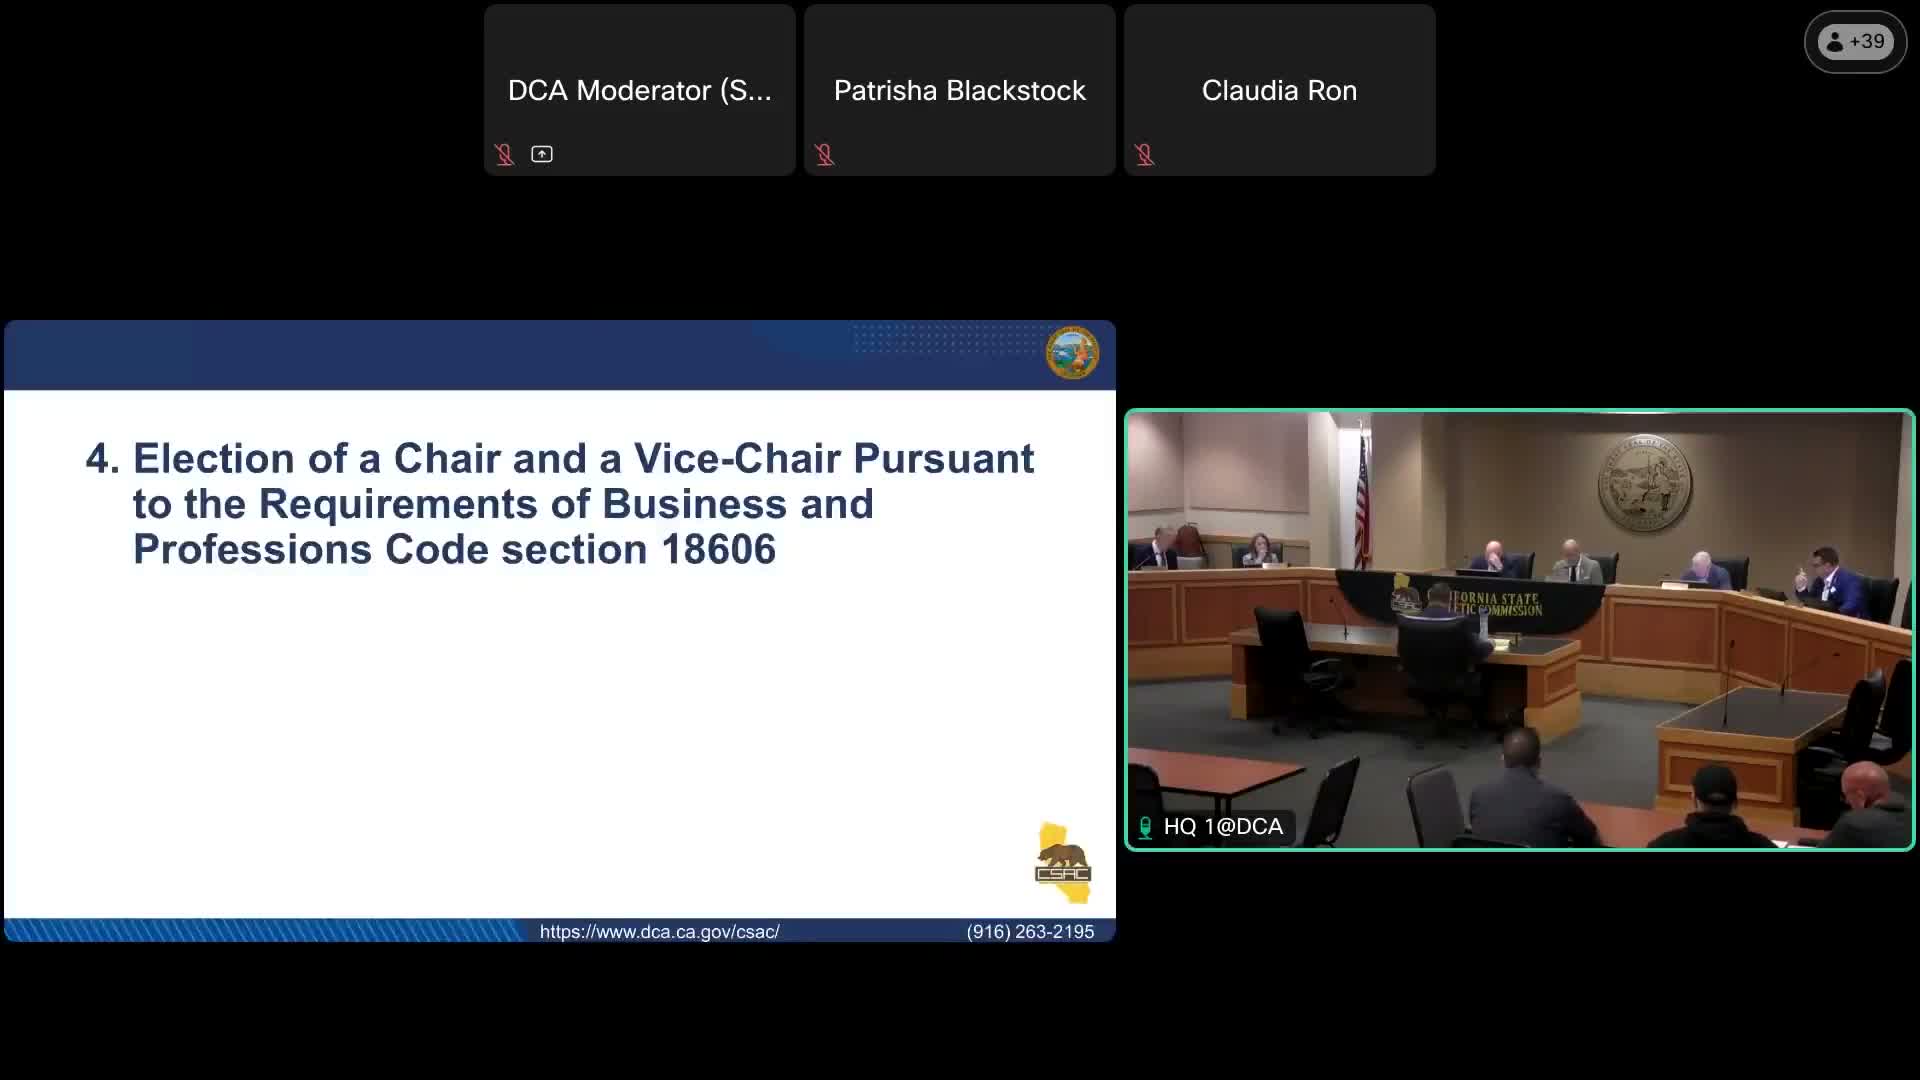Click the state seal on hearing room wall
Image resolution: width=1920 pixels, height=1080 pixels.
tap(1645, 483)
